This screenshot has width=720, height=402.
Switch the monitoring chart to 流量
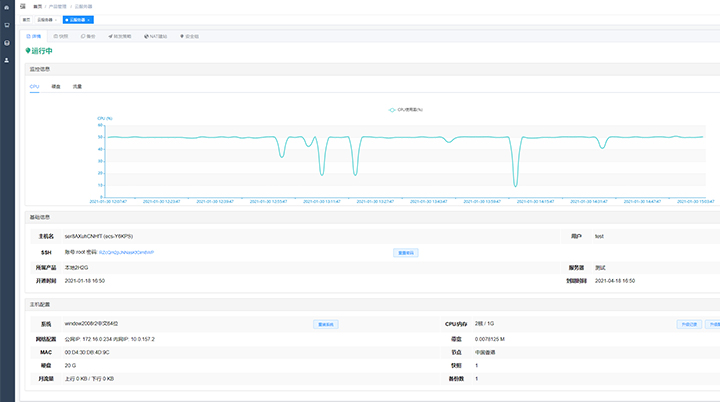(x=77, y=86)
